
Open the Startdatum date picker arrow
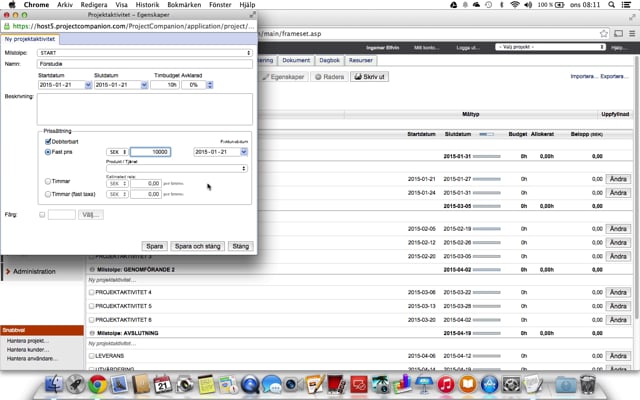click(x=88, y=85)
